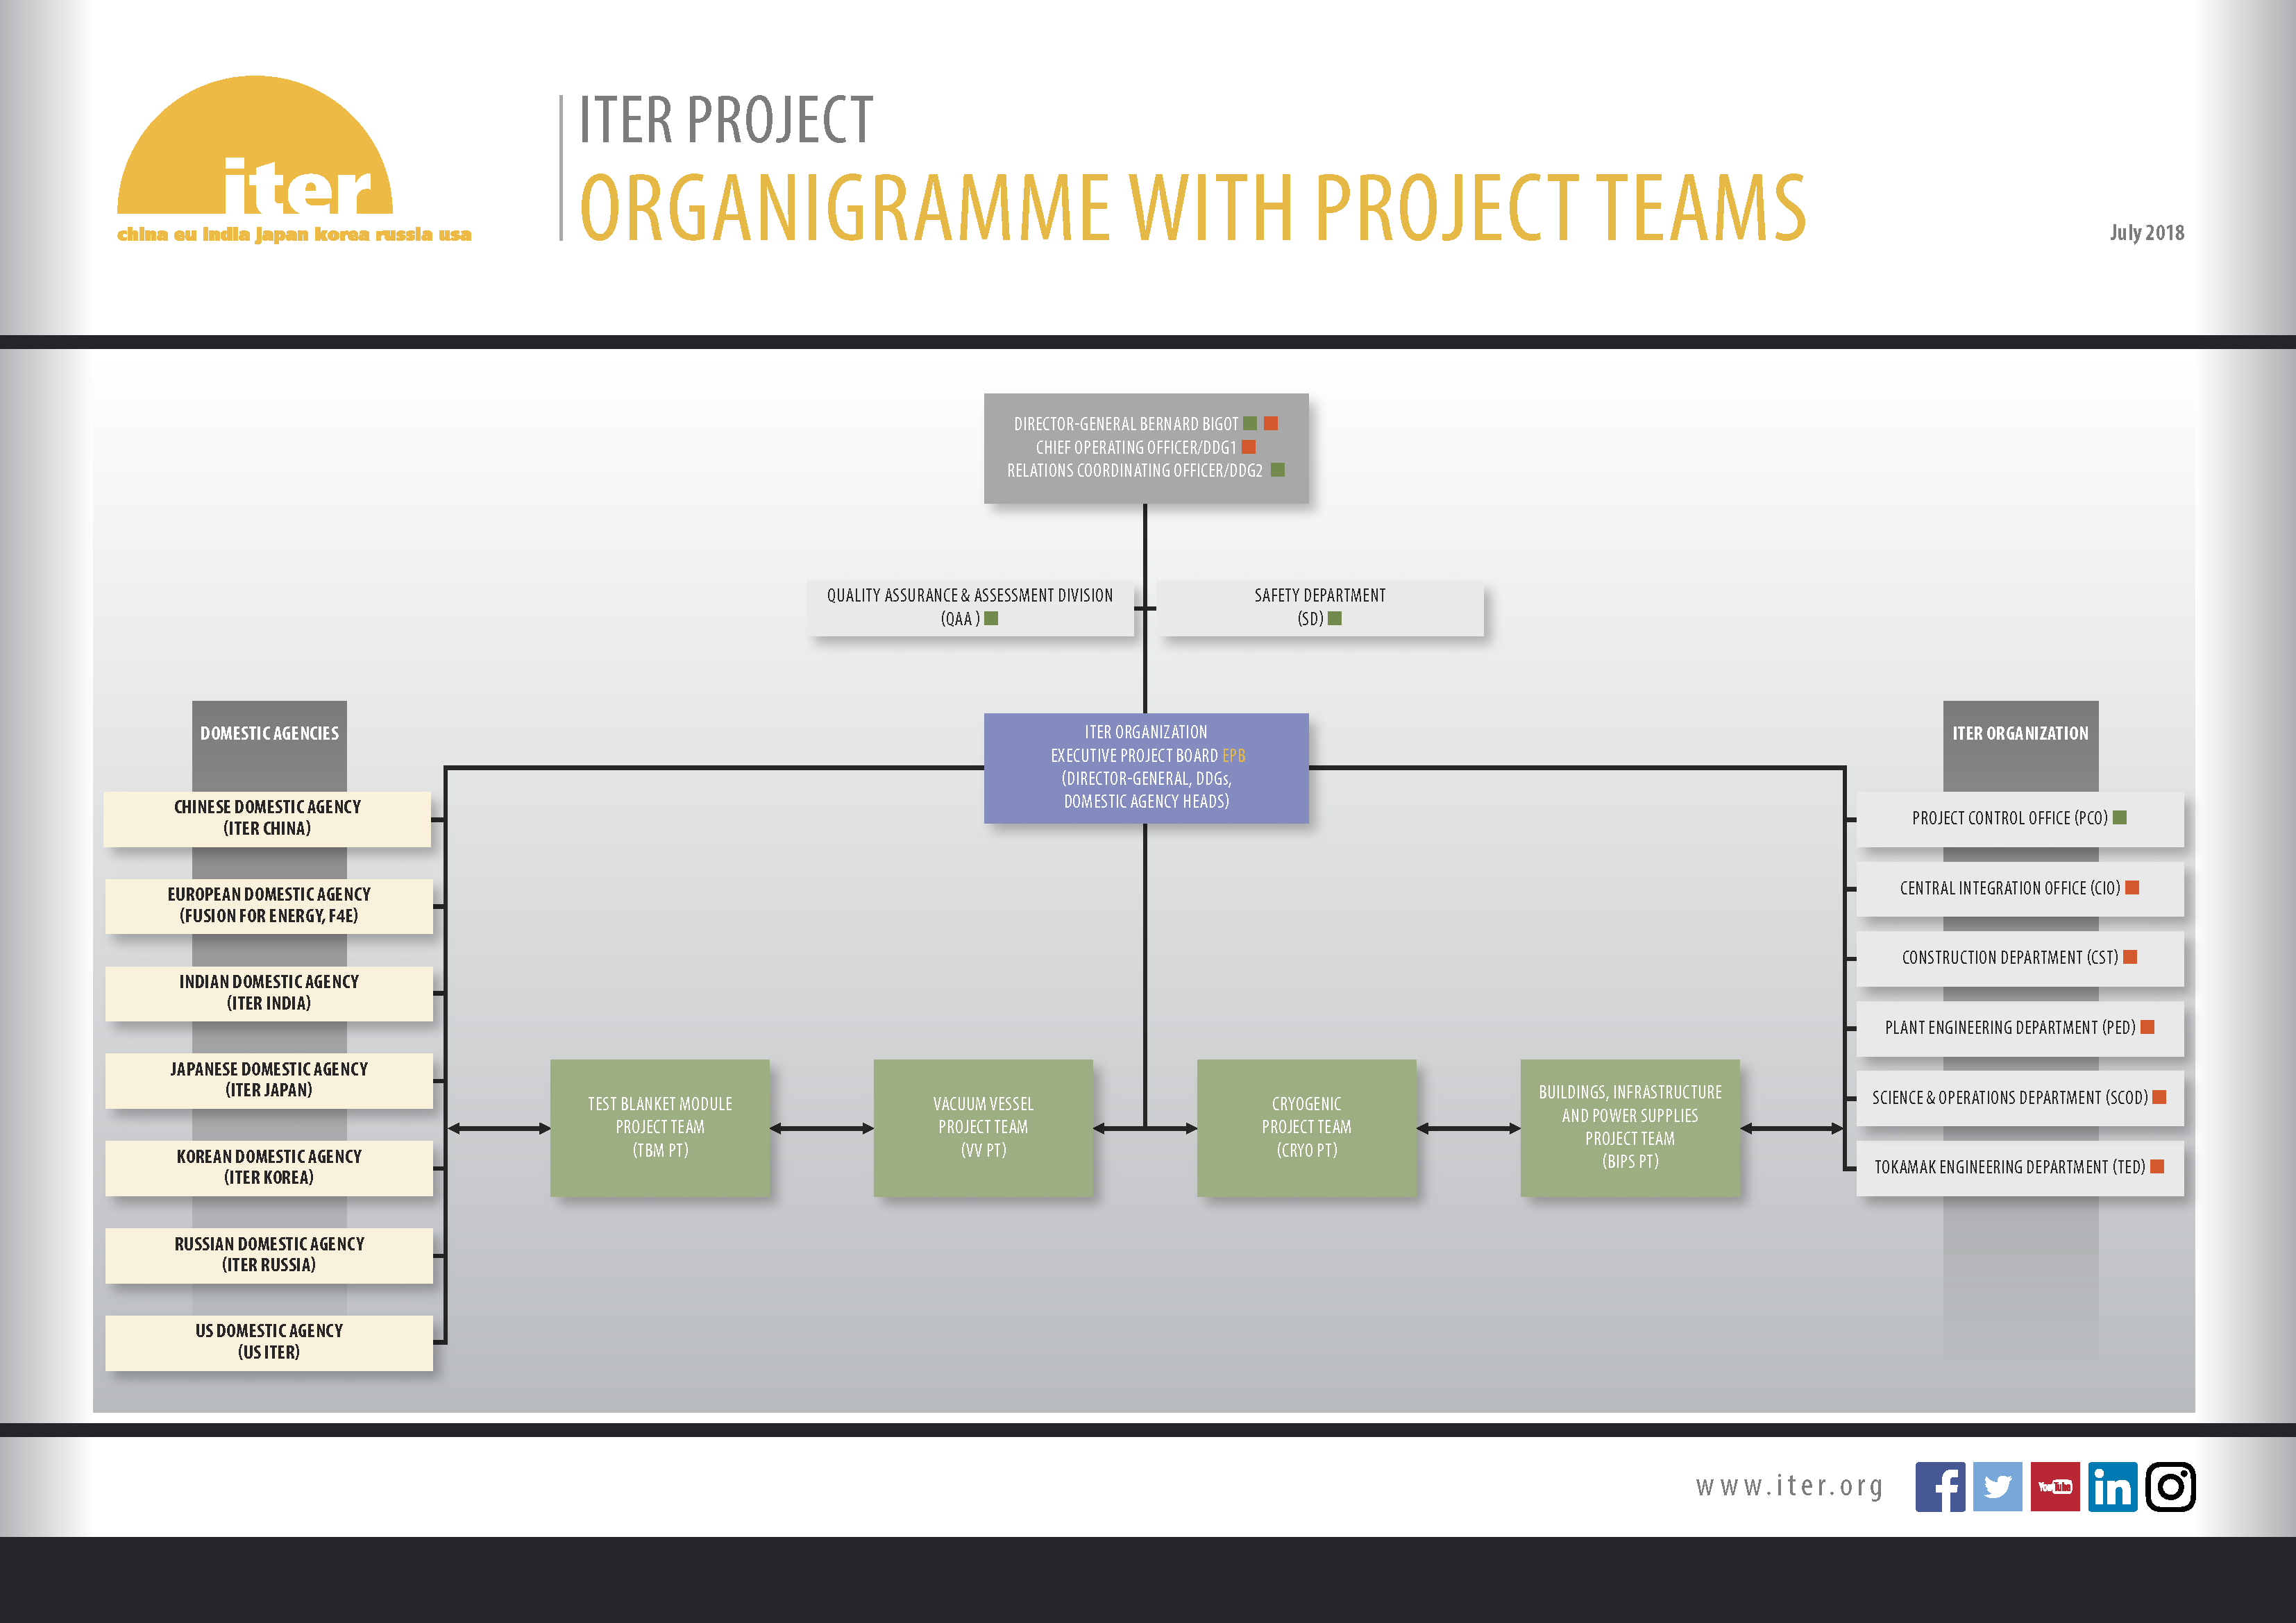Click orange square beside Construction Department

2130,957
